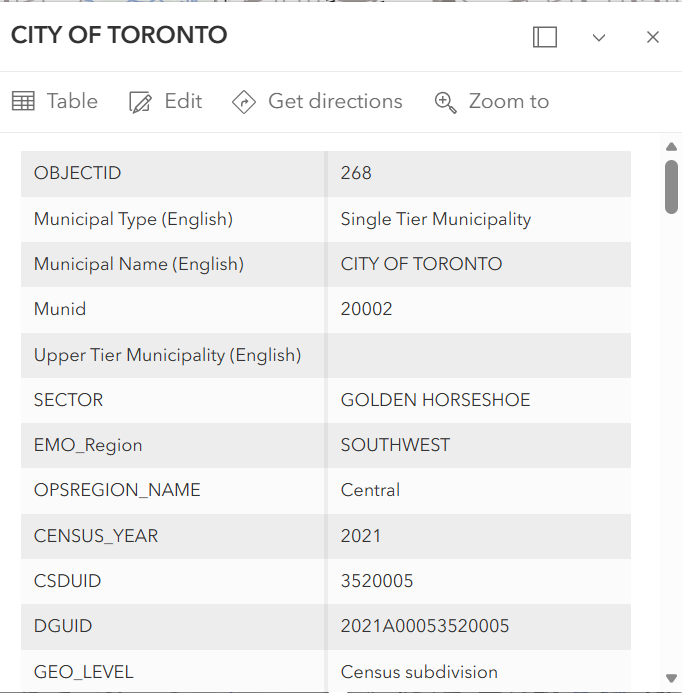
Task: Select the Census subdivision value
Action: 419,672
